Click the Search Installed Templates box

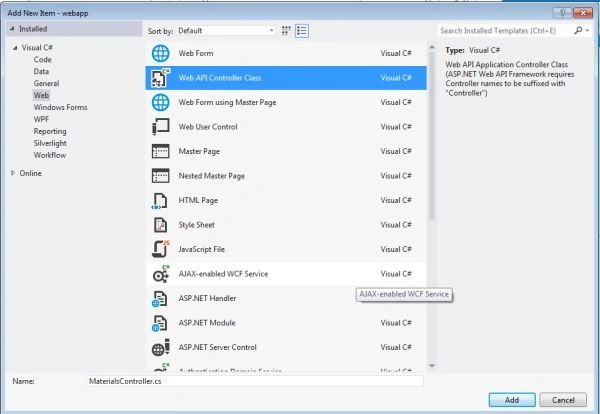pyautogui.click(x=505, y=31)
